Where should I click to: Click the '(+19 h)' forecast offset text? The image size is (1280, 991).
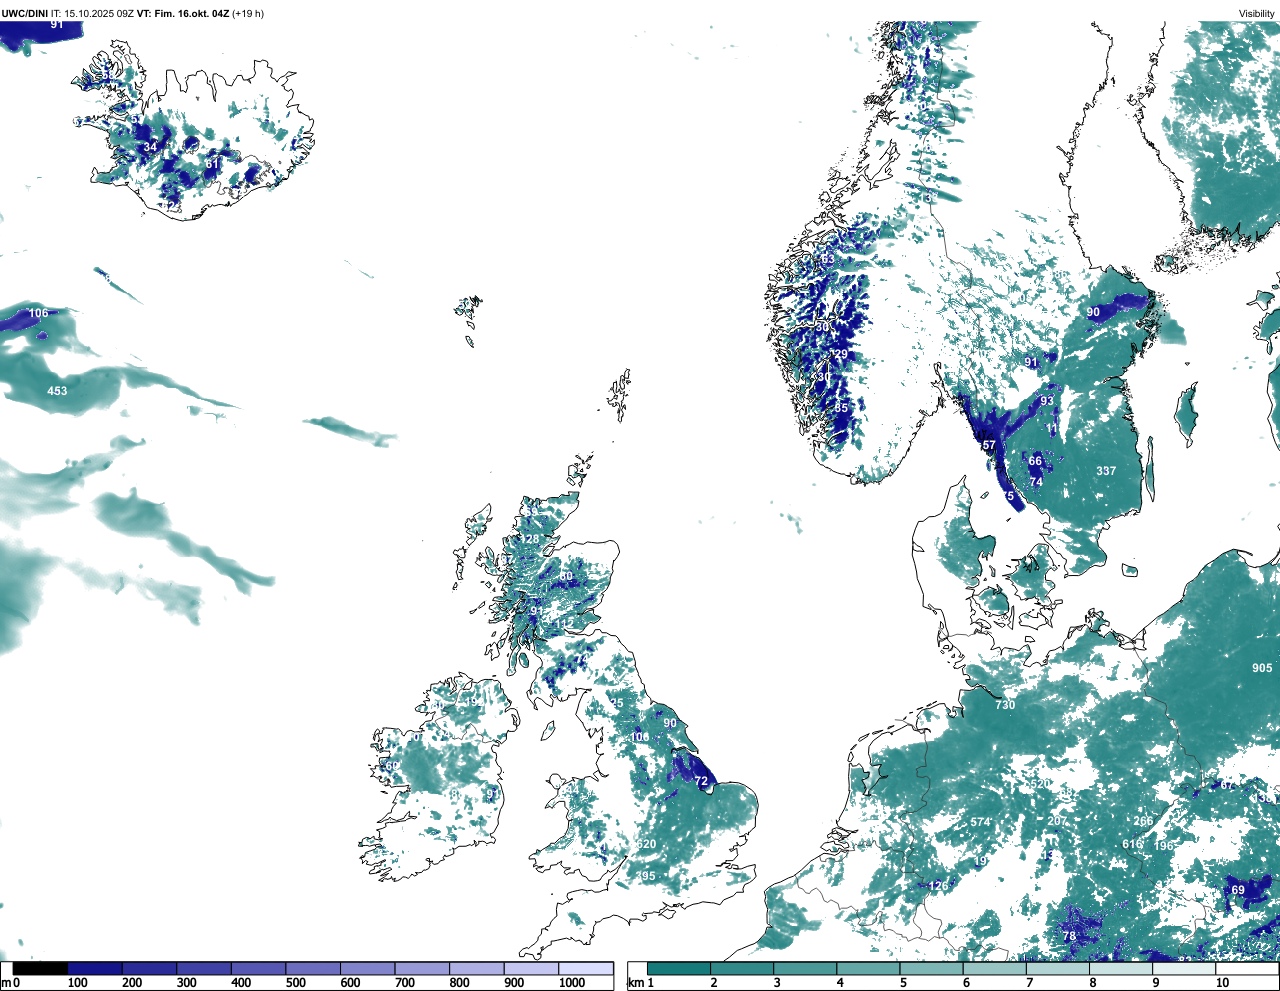(x=248, y=13)
